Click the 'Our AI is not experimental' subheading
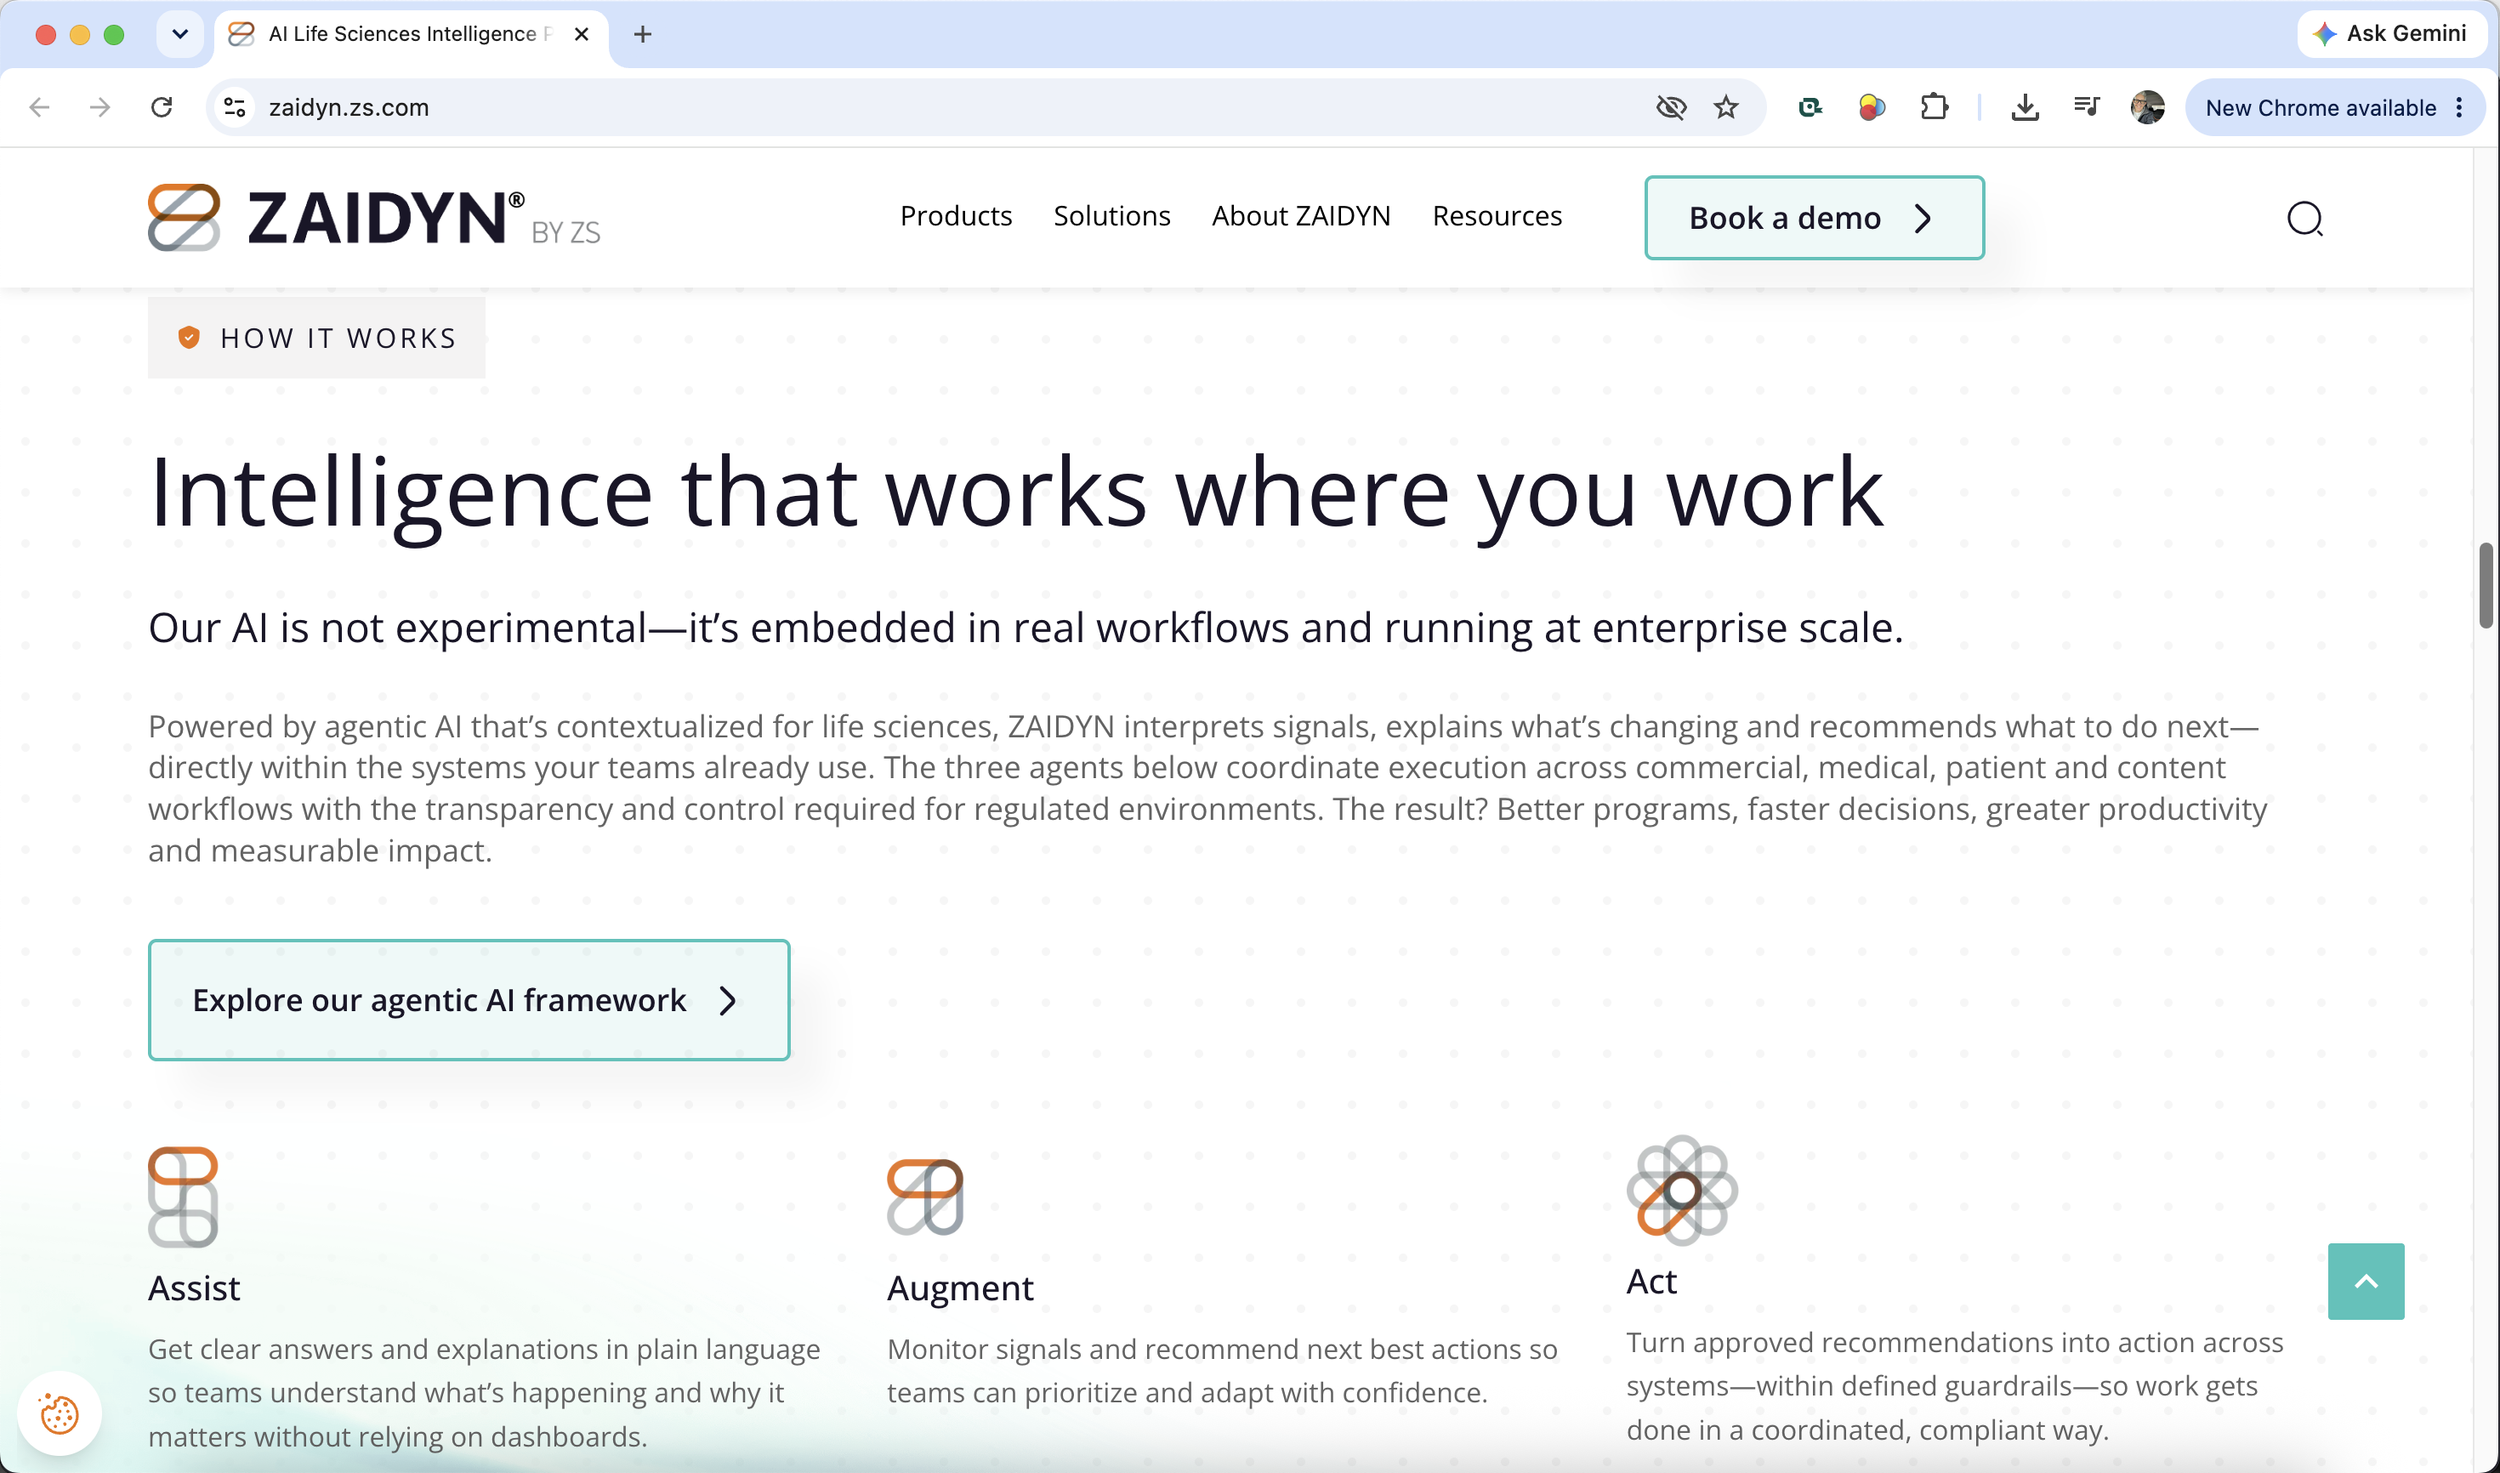 click(x=1026, y=628)
